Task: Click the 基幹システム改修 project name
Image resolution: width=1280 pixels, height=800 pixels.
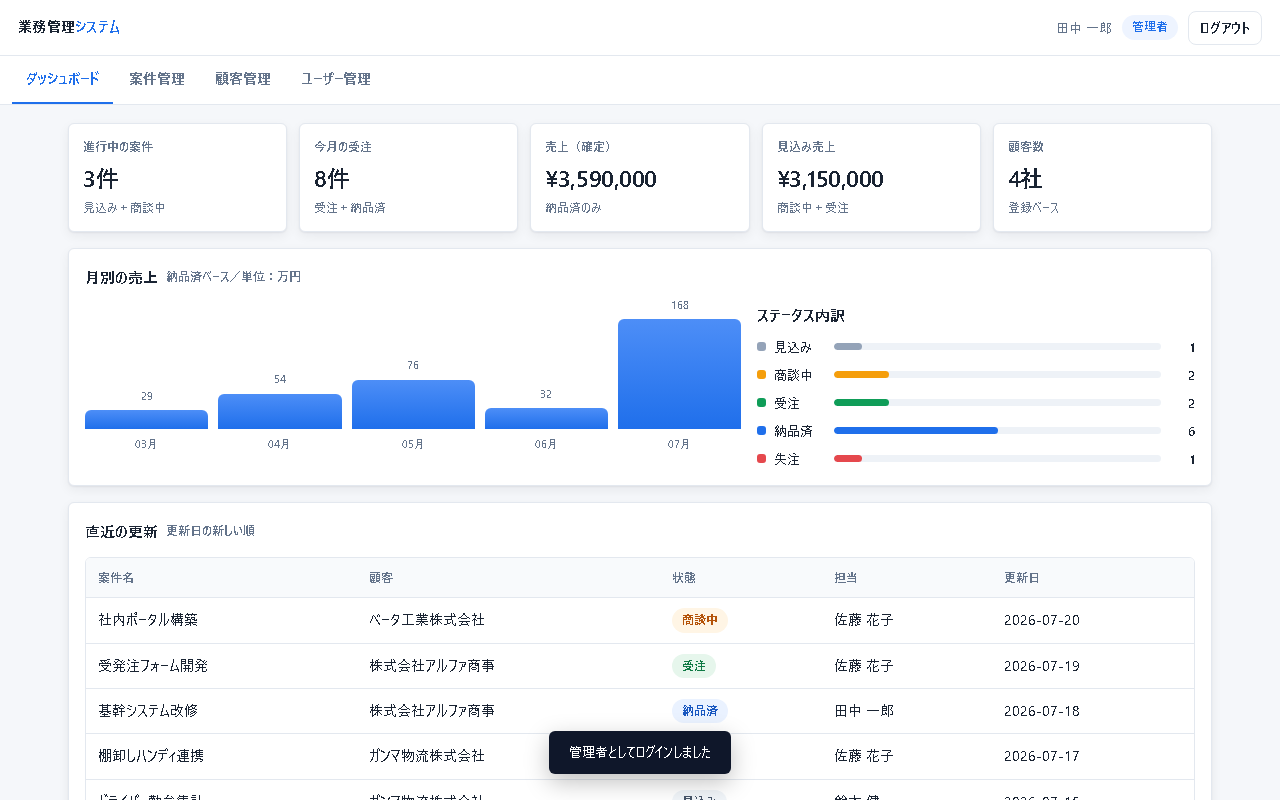Action: [148, 711]
